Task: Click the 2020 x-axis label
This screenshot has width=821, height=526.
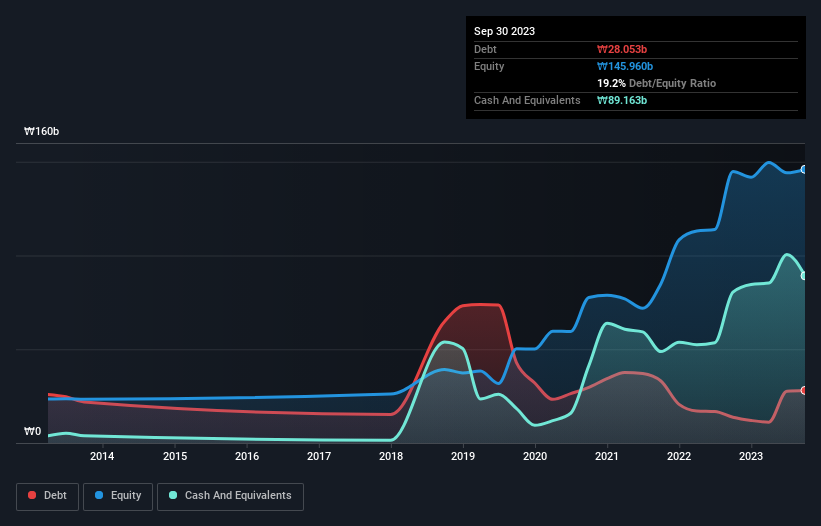Action: [x=535, y=456]
